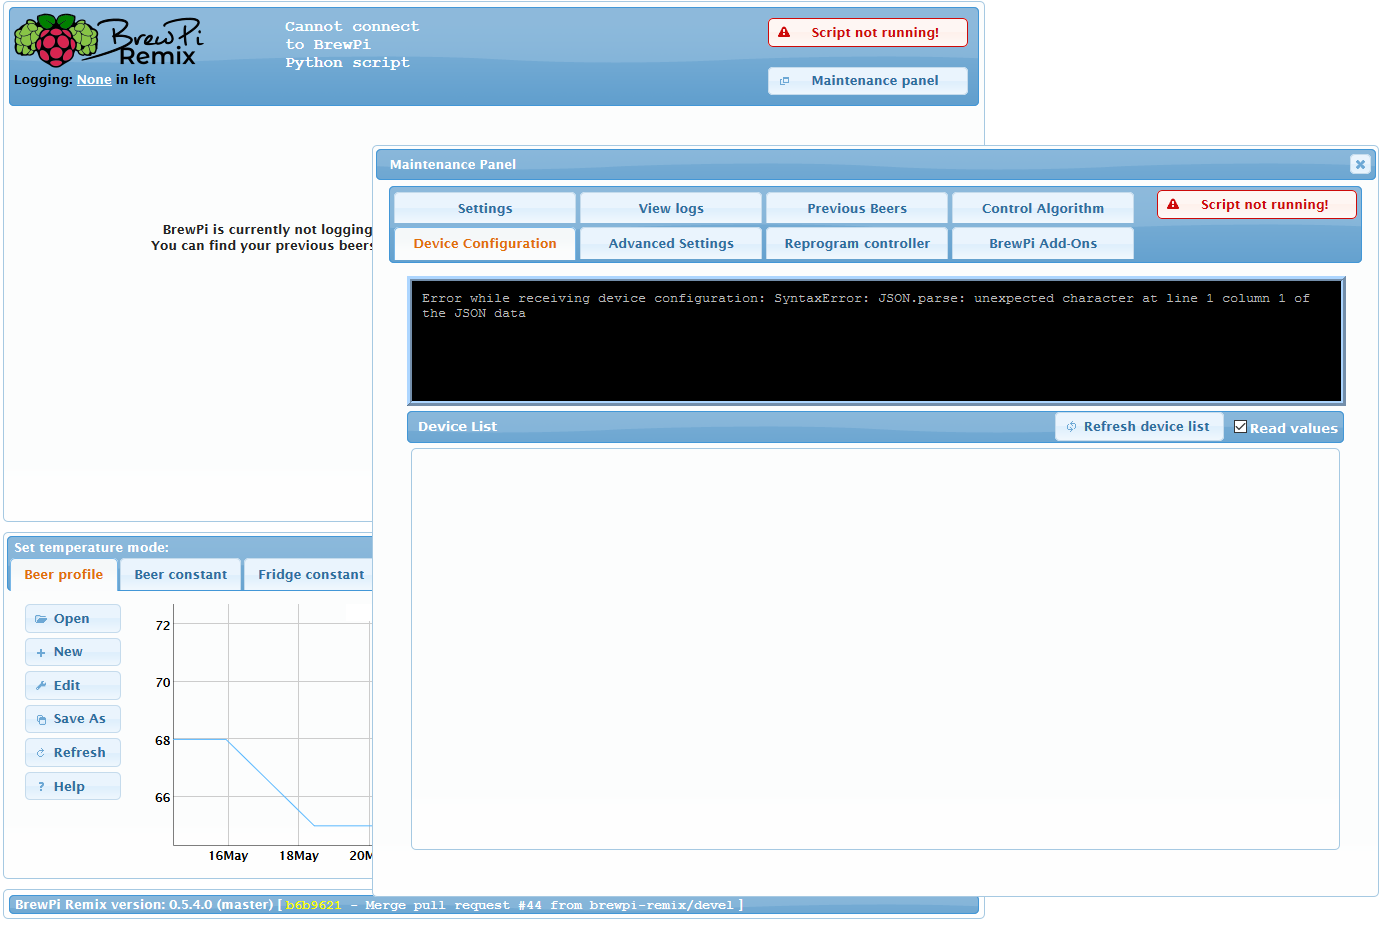Click the Maintenance panel window icon
This screenshot has height=926, width=1389.
click(x=784, y=81)
